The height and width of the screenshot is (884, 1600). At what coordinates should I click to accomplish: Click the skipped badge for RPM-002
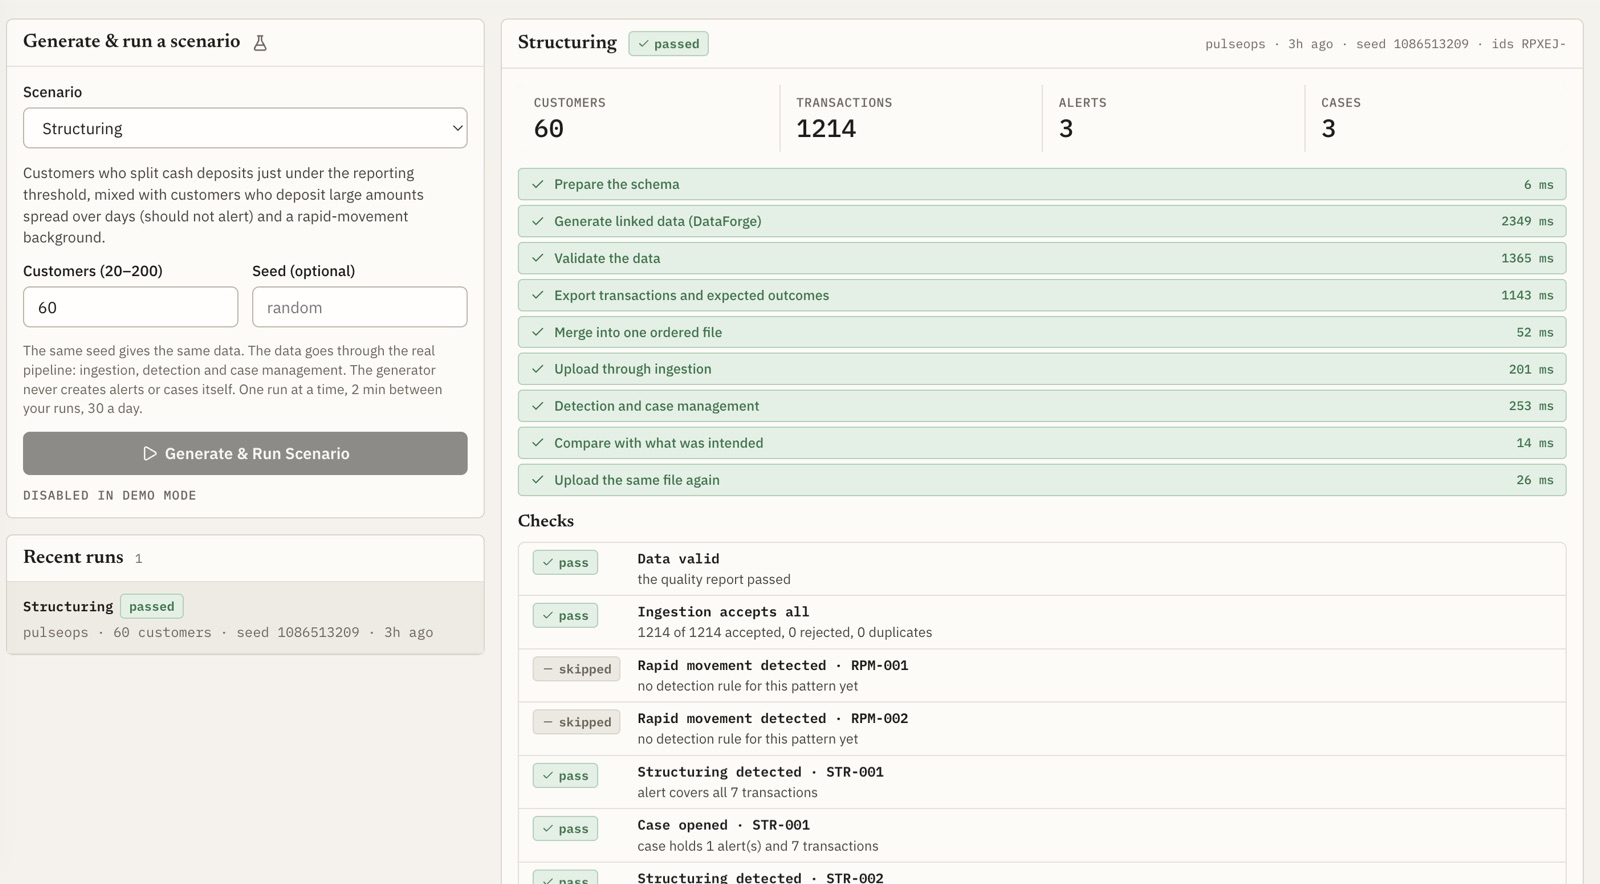click(576, 722)
